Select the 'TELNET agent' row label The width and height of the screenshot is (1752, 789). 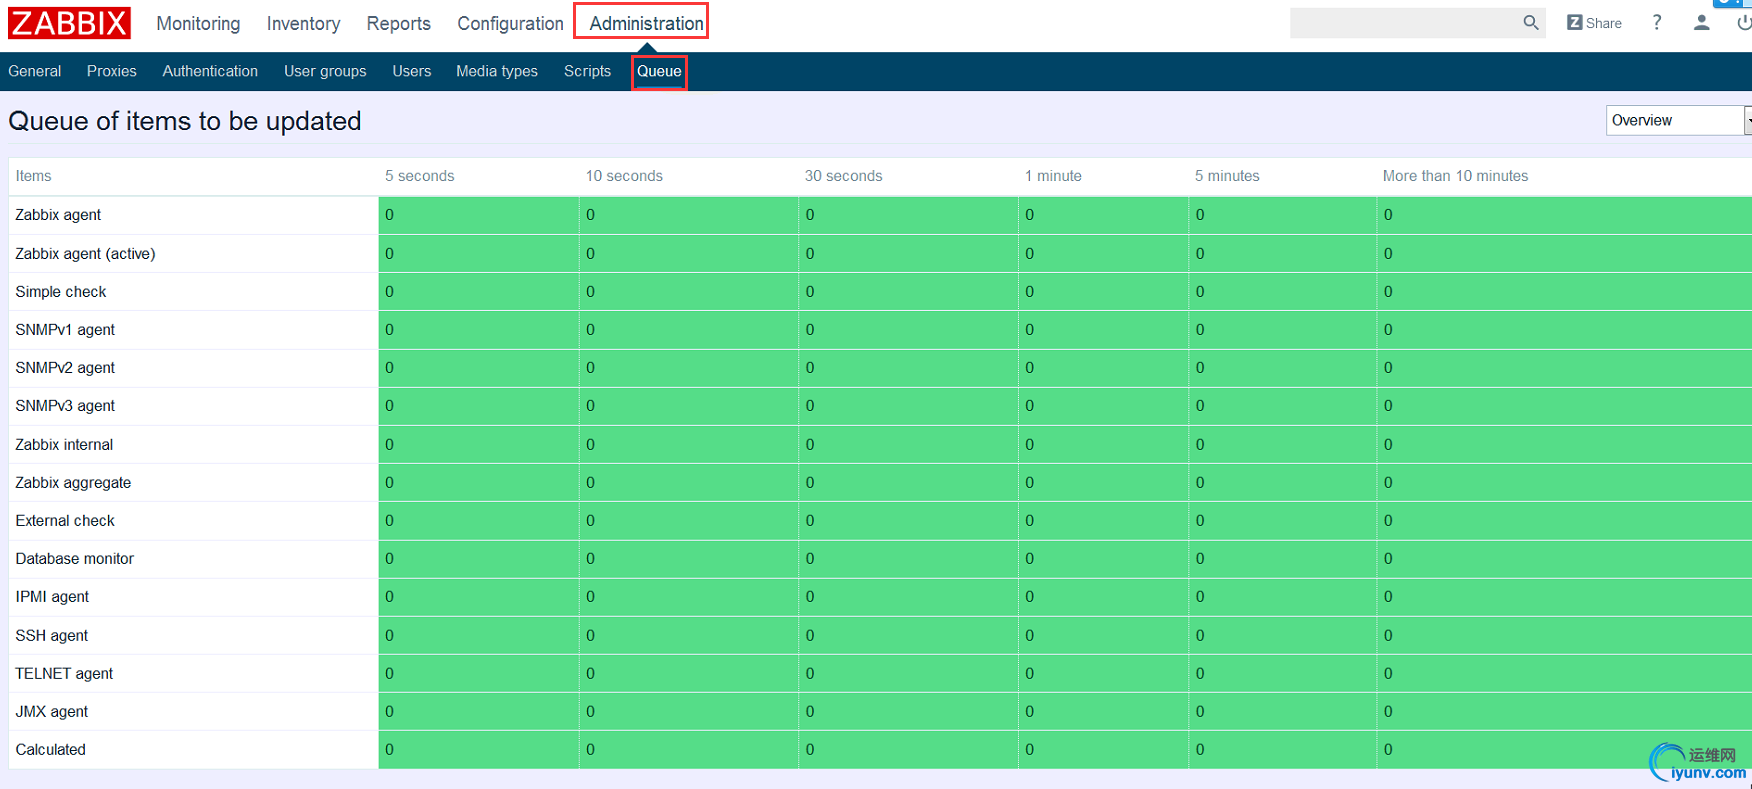click(64, 674)
